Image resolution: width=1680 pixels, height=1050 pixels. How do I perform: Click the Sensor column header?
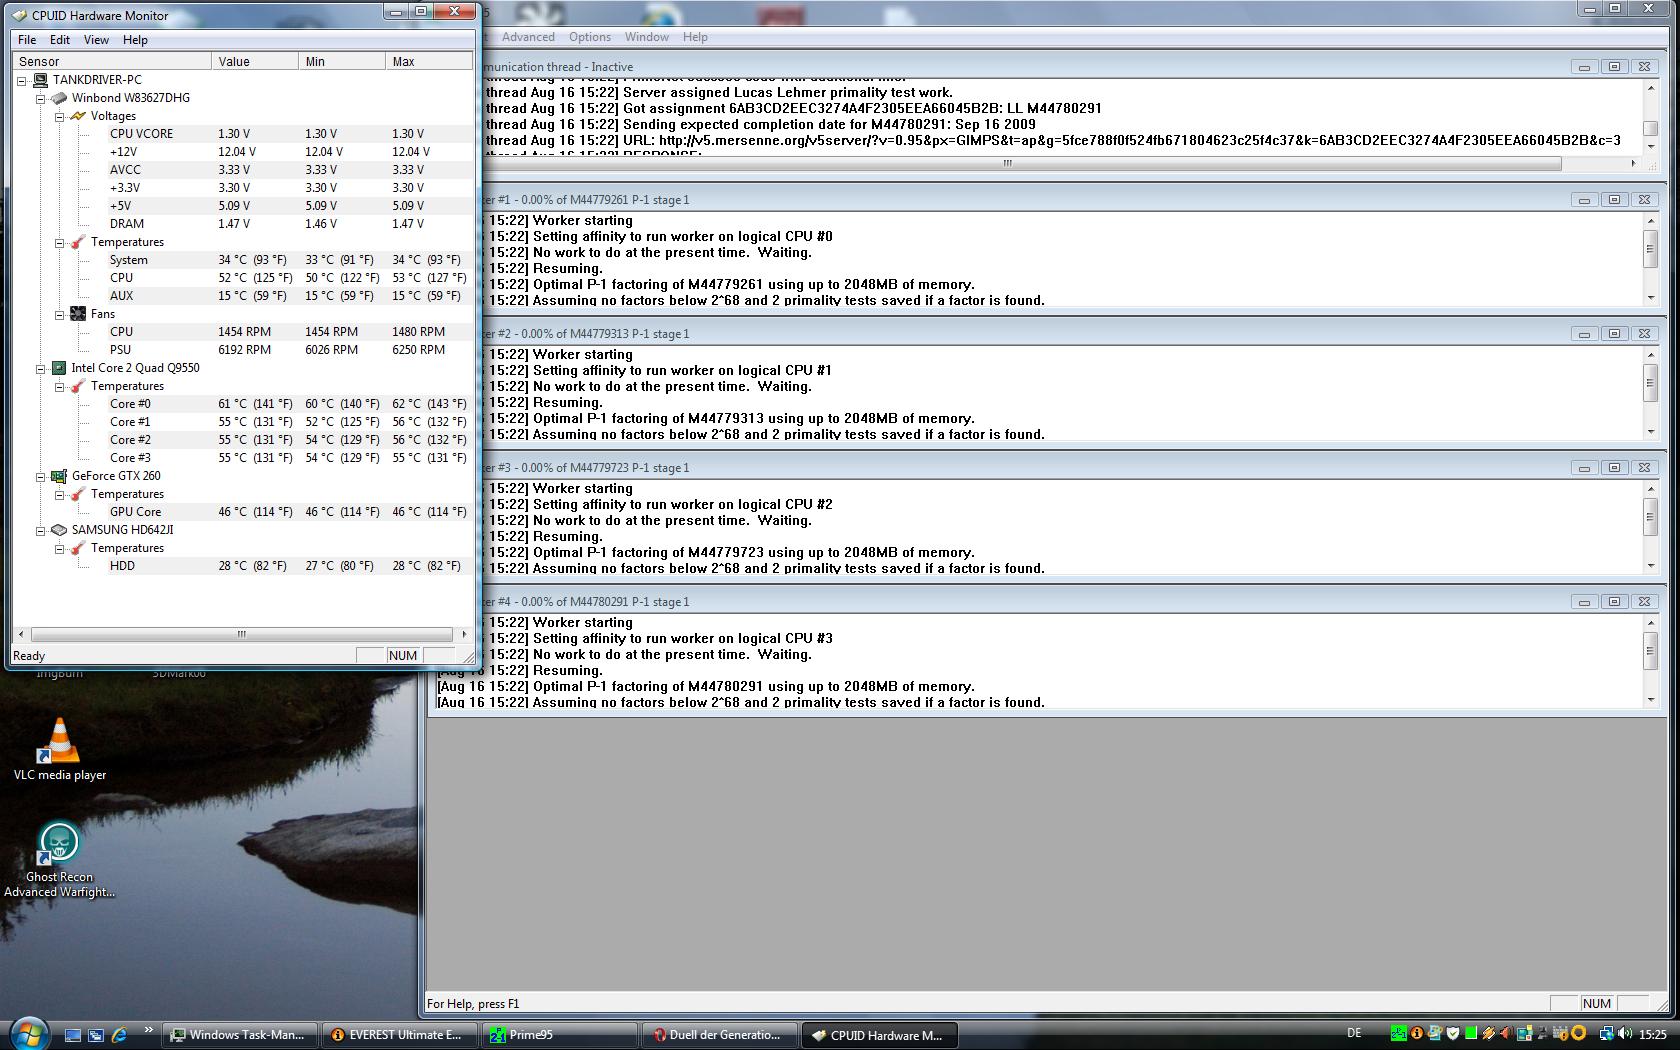point(112,61)
